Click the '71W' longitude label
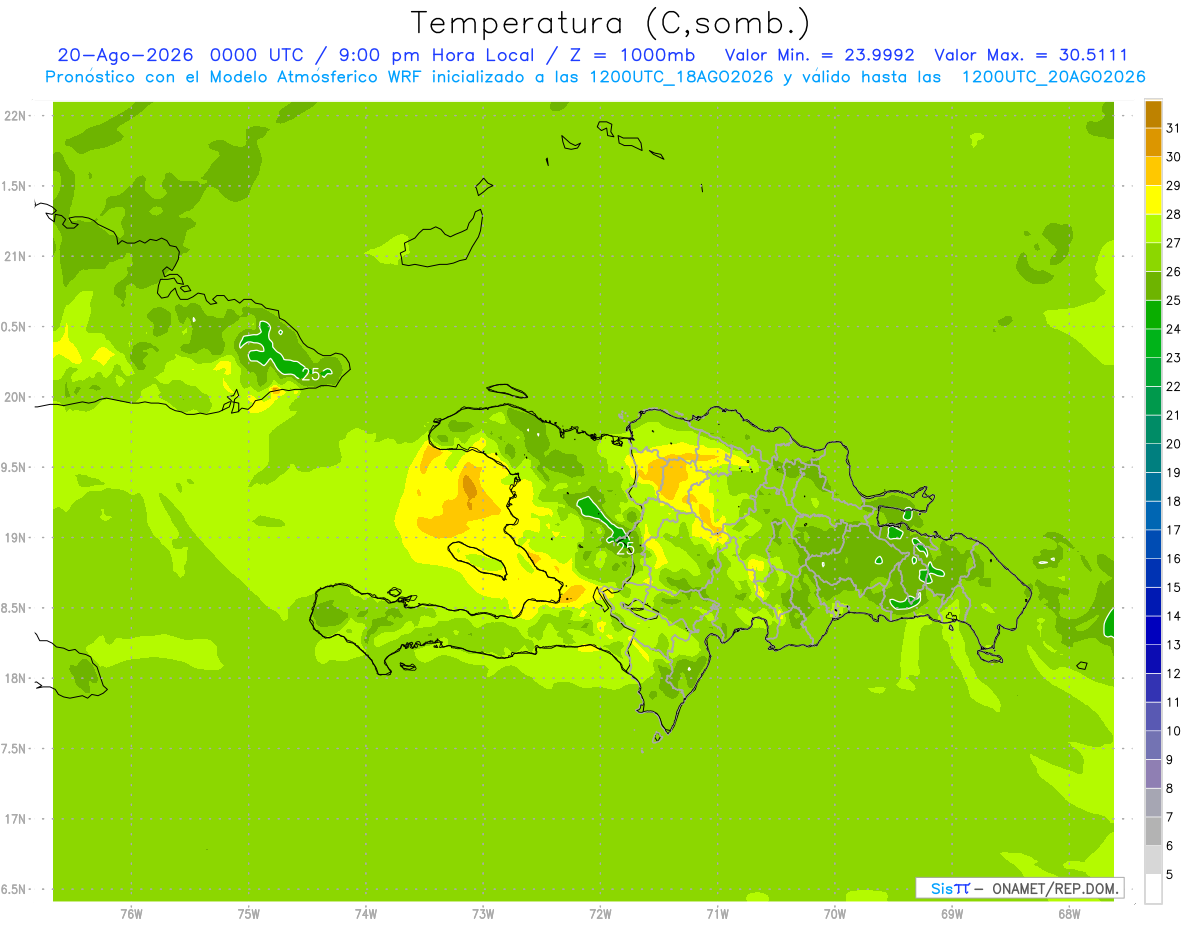 tap(718, 913)
